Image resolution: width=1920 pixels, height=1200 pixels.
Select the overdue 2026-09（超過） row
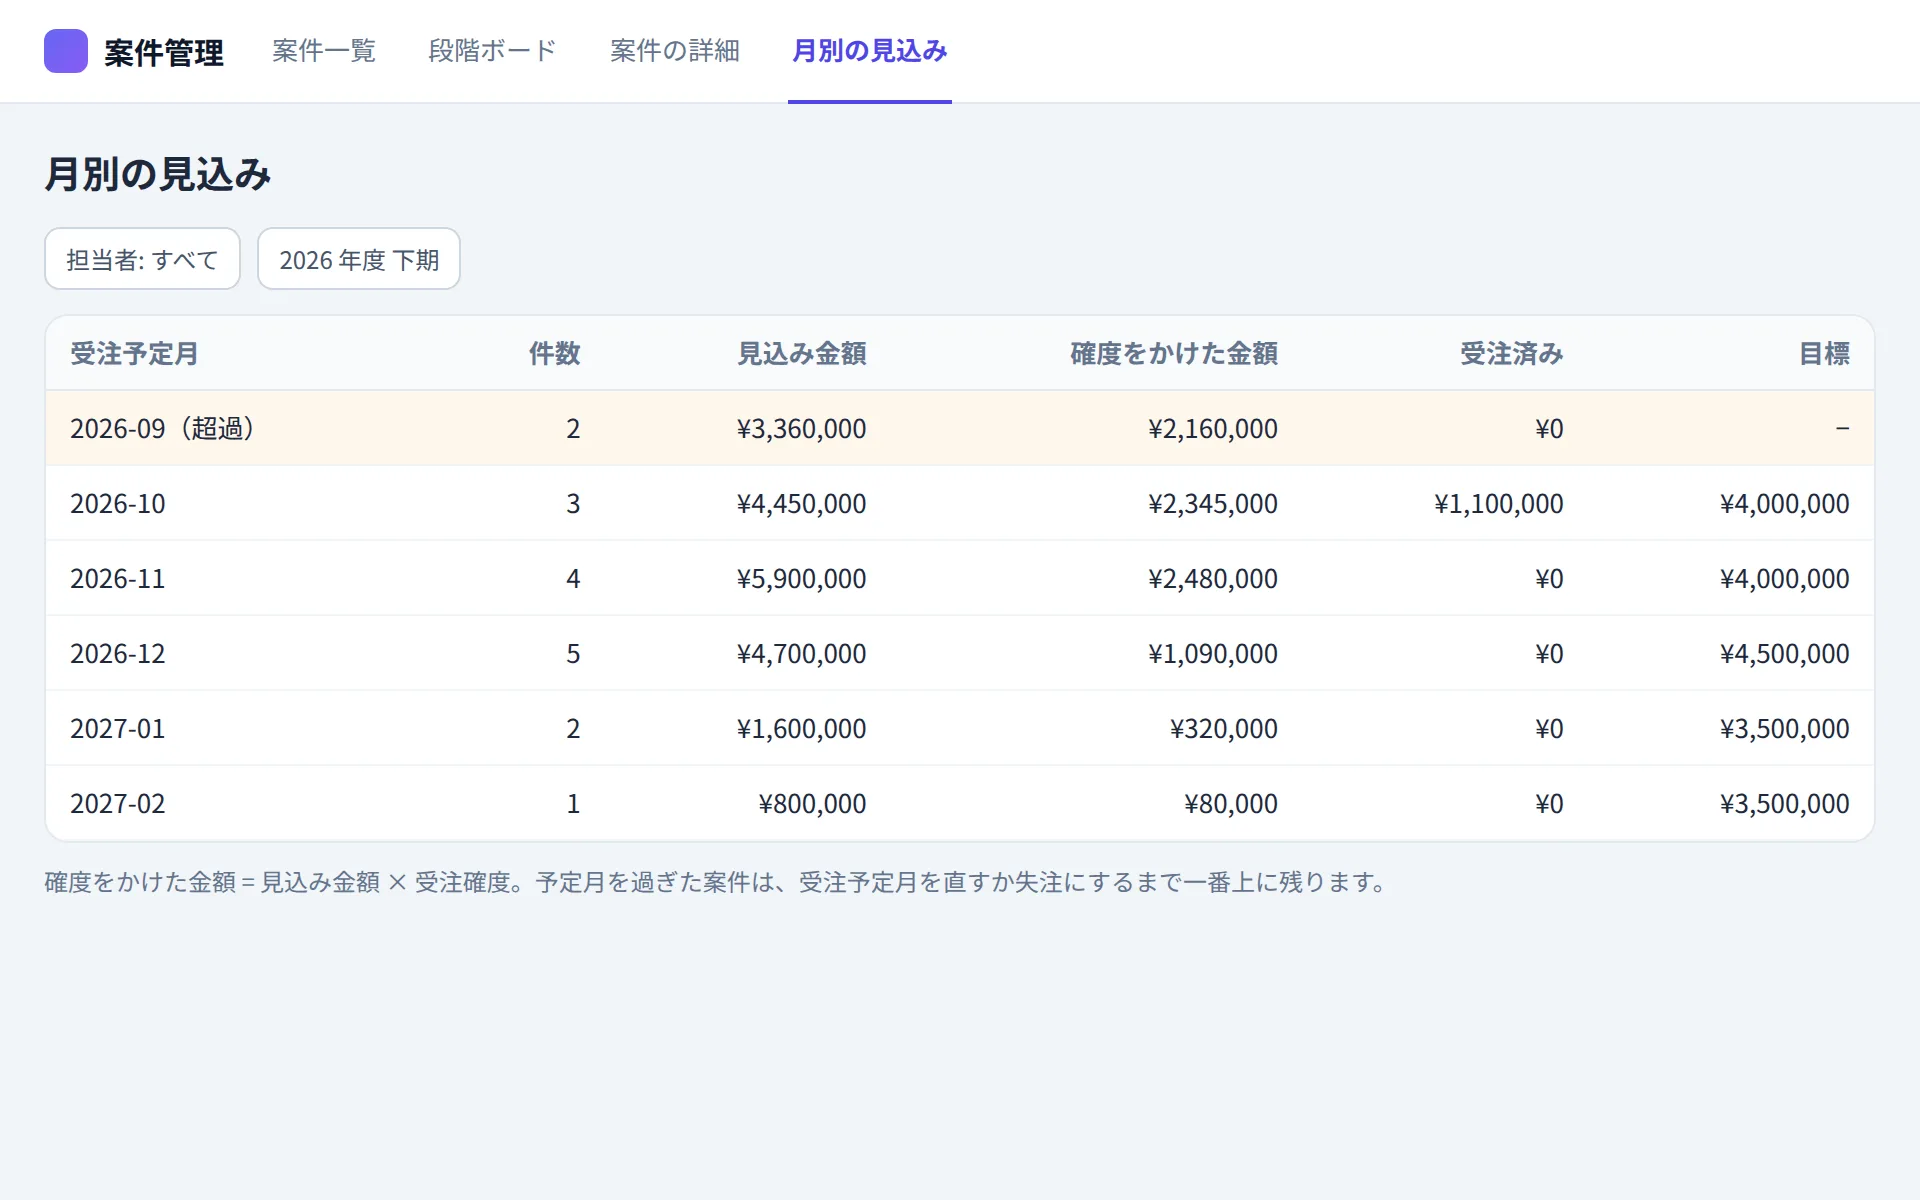tap(960, 428)
